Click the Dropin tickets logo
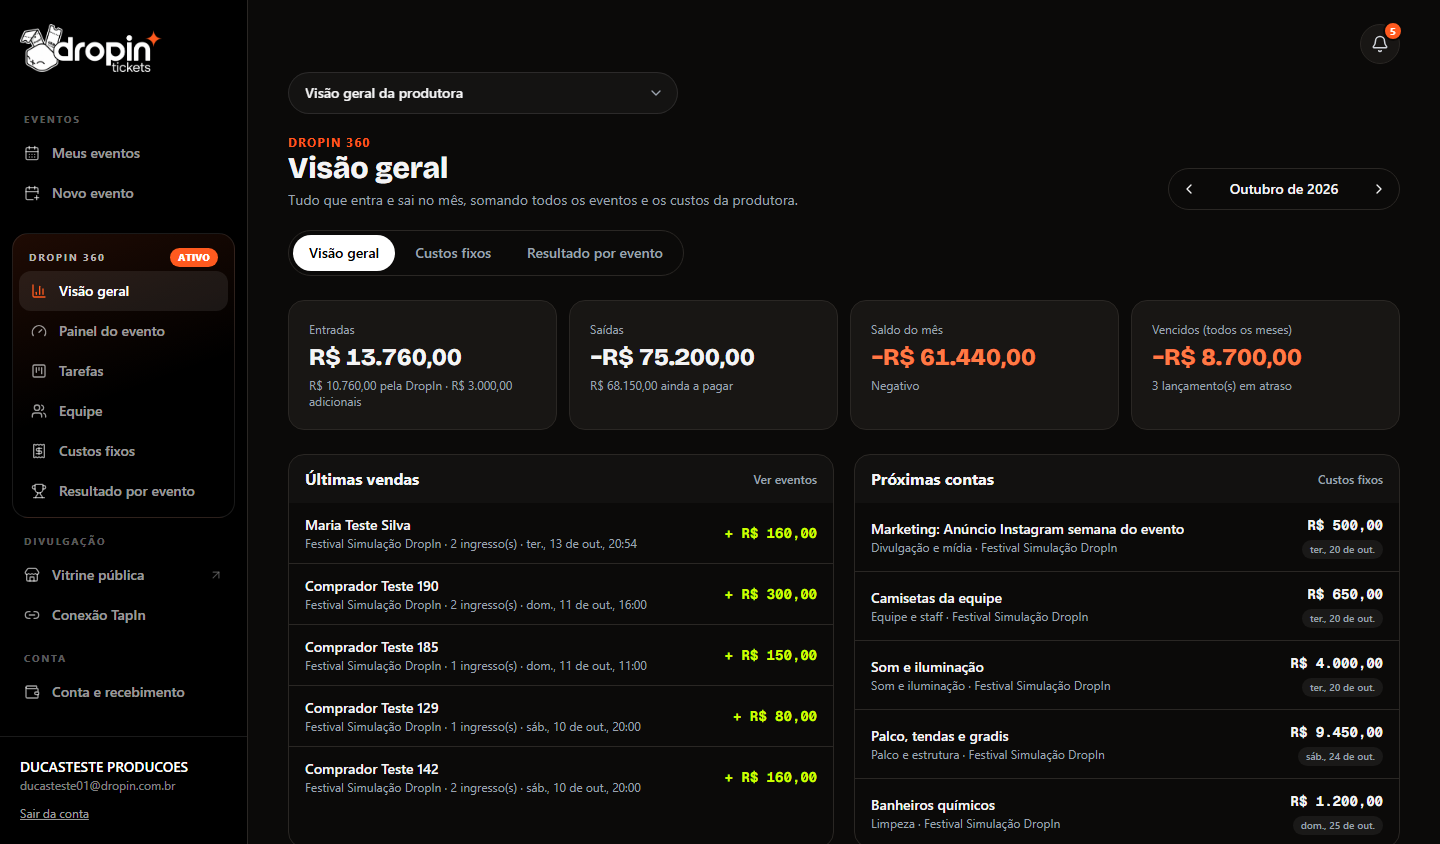Image resolution: width=1440 pixels, height=844 pixels. click(90, 49)
